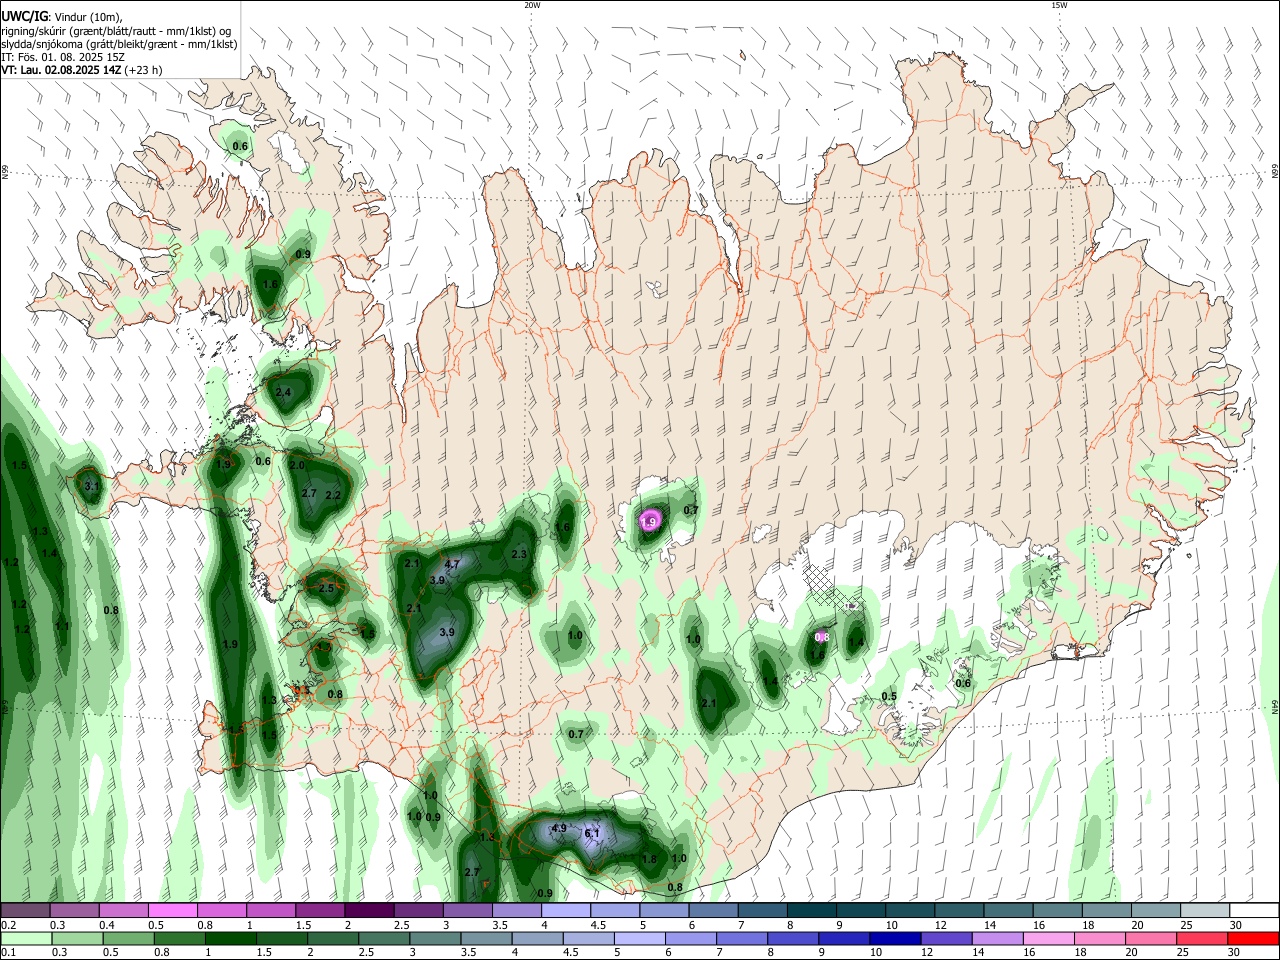Click the magenta-circled 1.9 snow value

click(x=649, y=522)
